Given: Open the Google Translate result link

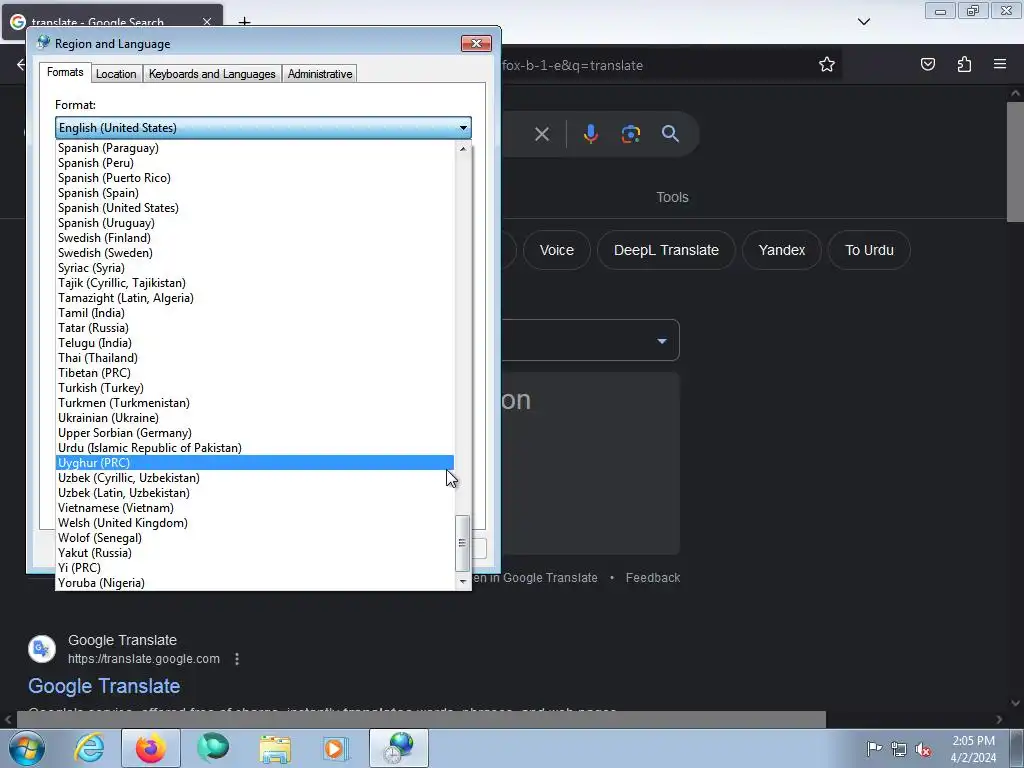Looking at the screenshot, I should pos(104,686).
